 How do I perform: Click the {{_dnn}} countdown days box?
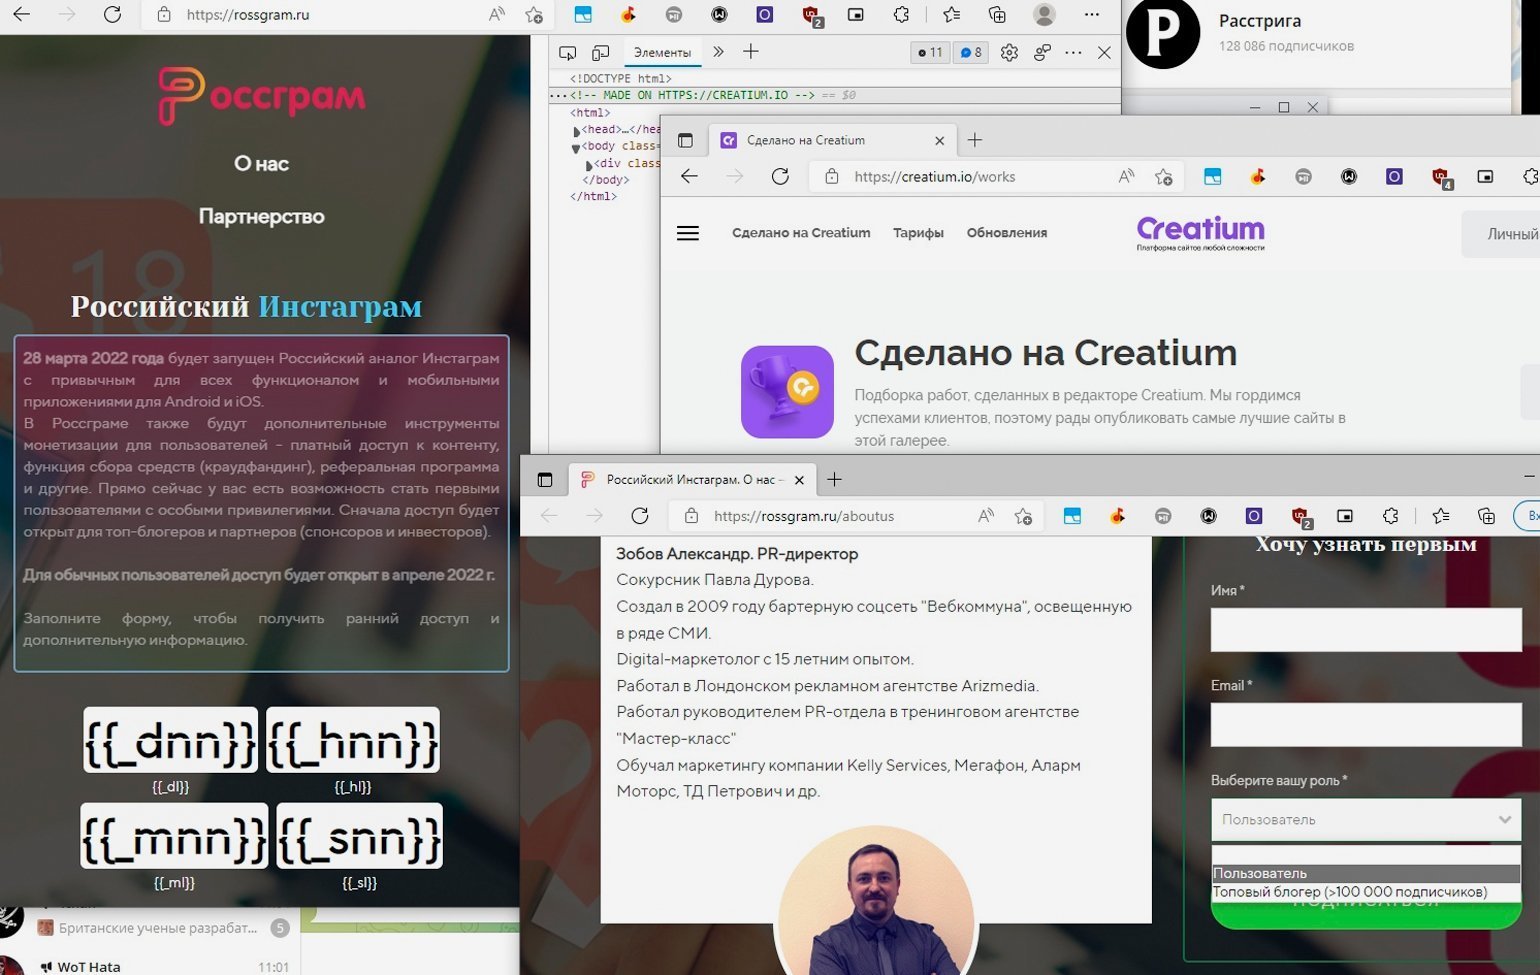(171, 740)
